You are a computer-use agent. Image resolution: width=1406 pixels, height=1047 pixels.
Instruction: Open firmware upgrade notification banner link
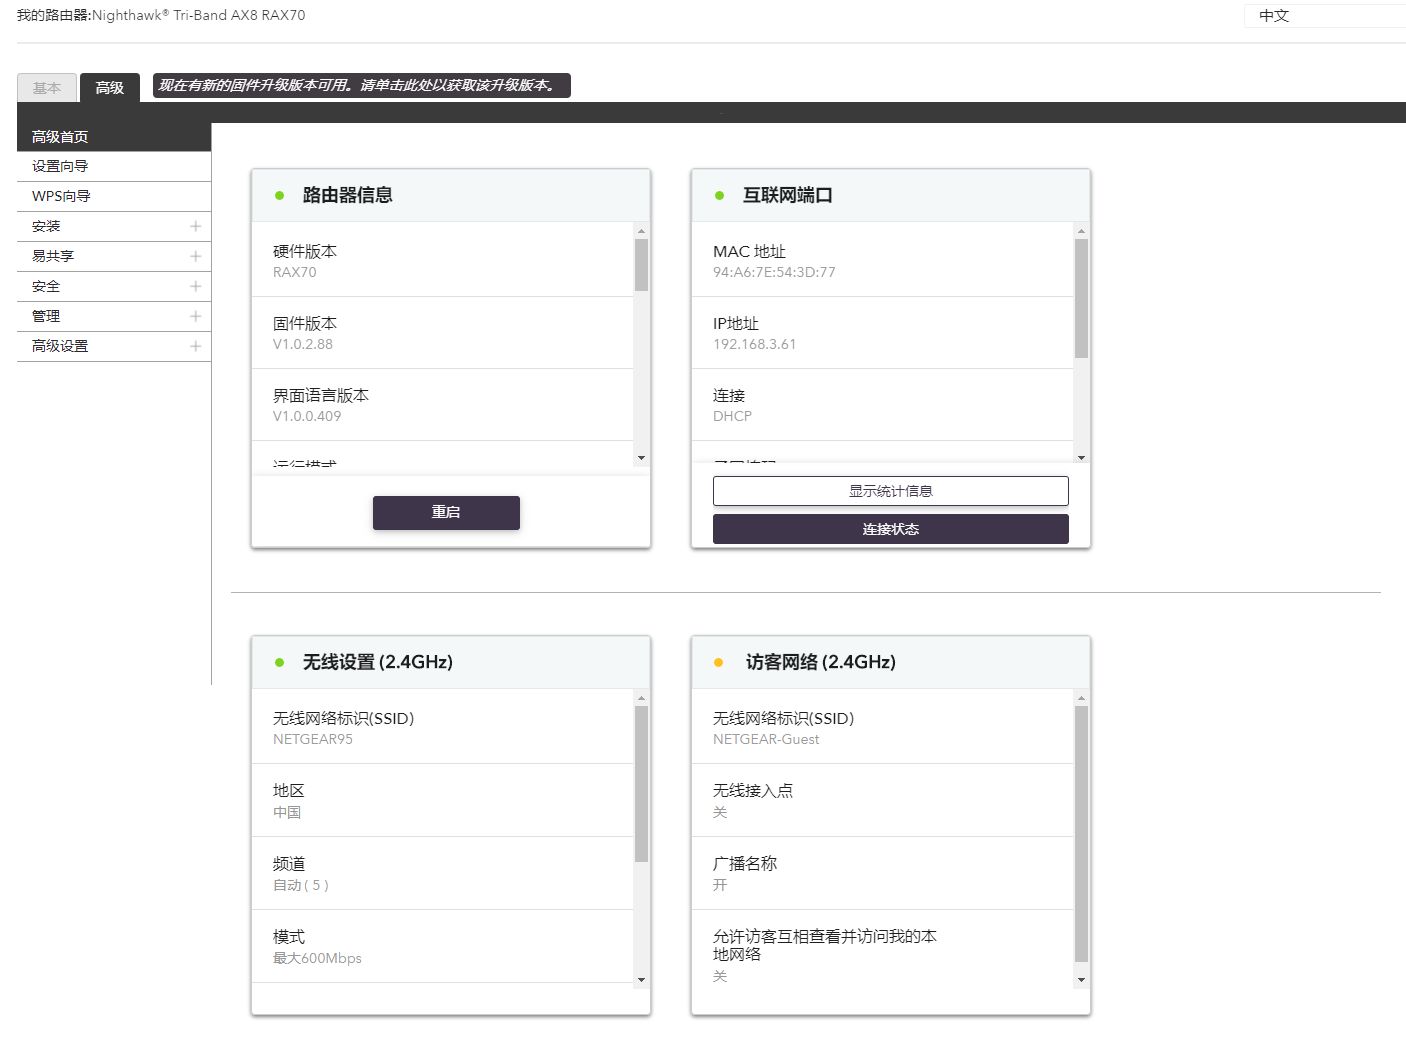click(x=361, y=86)
